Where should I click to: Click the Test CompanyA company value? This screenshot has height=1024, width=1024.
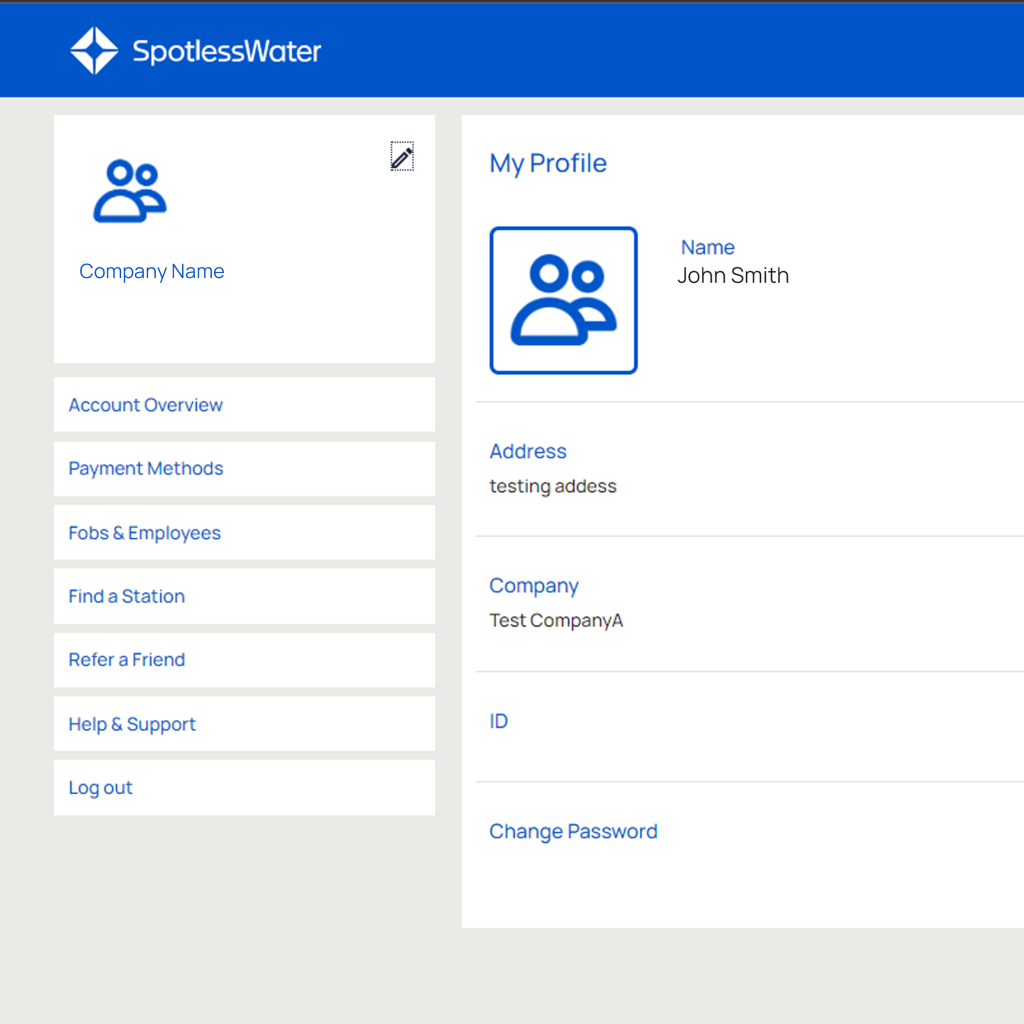coord(556,620)
